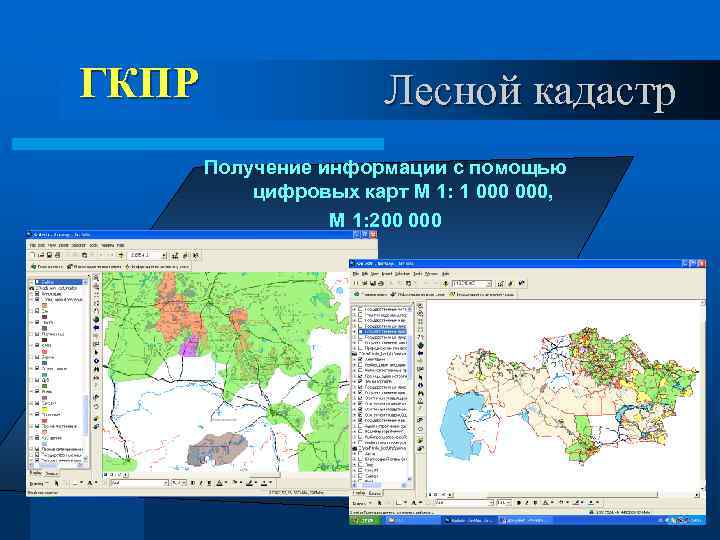720x540 pixels.
Task: Open Selection menu in left ArcMap window
Action: point(79,245)
